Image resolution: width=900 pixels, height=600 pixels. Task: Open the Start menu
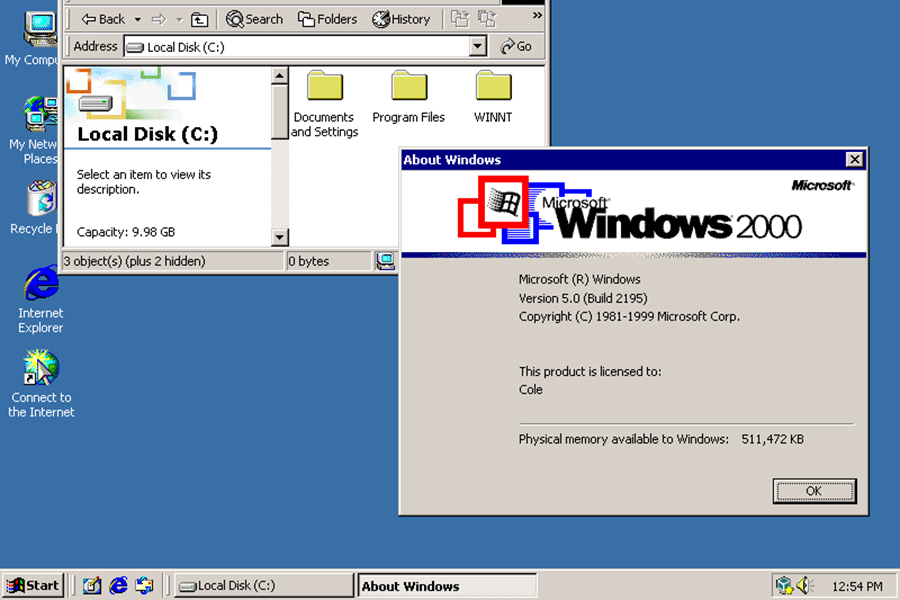tap(33, 585)
